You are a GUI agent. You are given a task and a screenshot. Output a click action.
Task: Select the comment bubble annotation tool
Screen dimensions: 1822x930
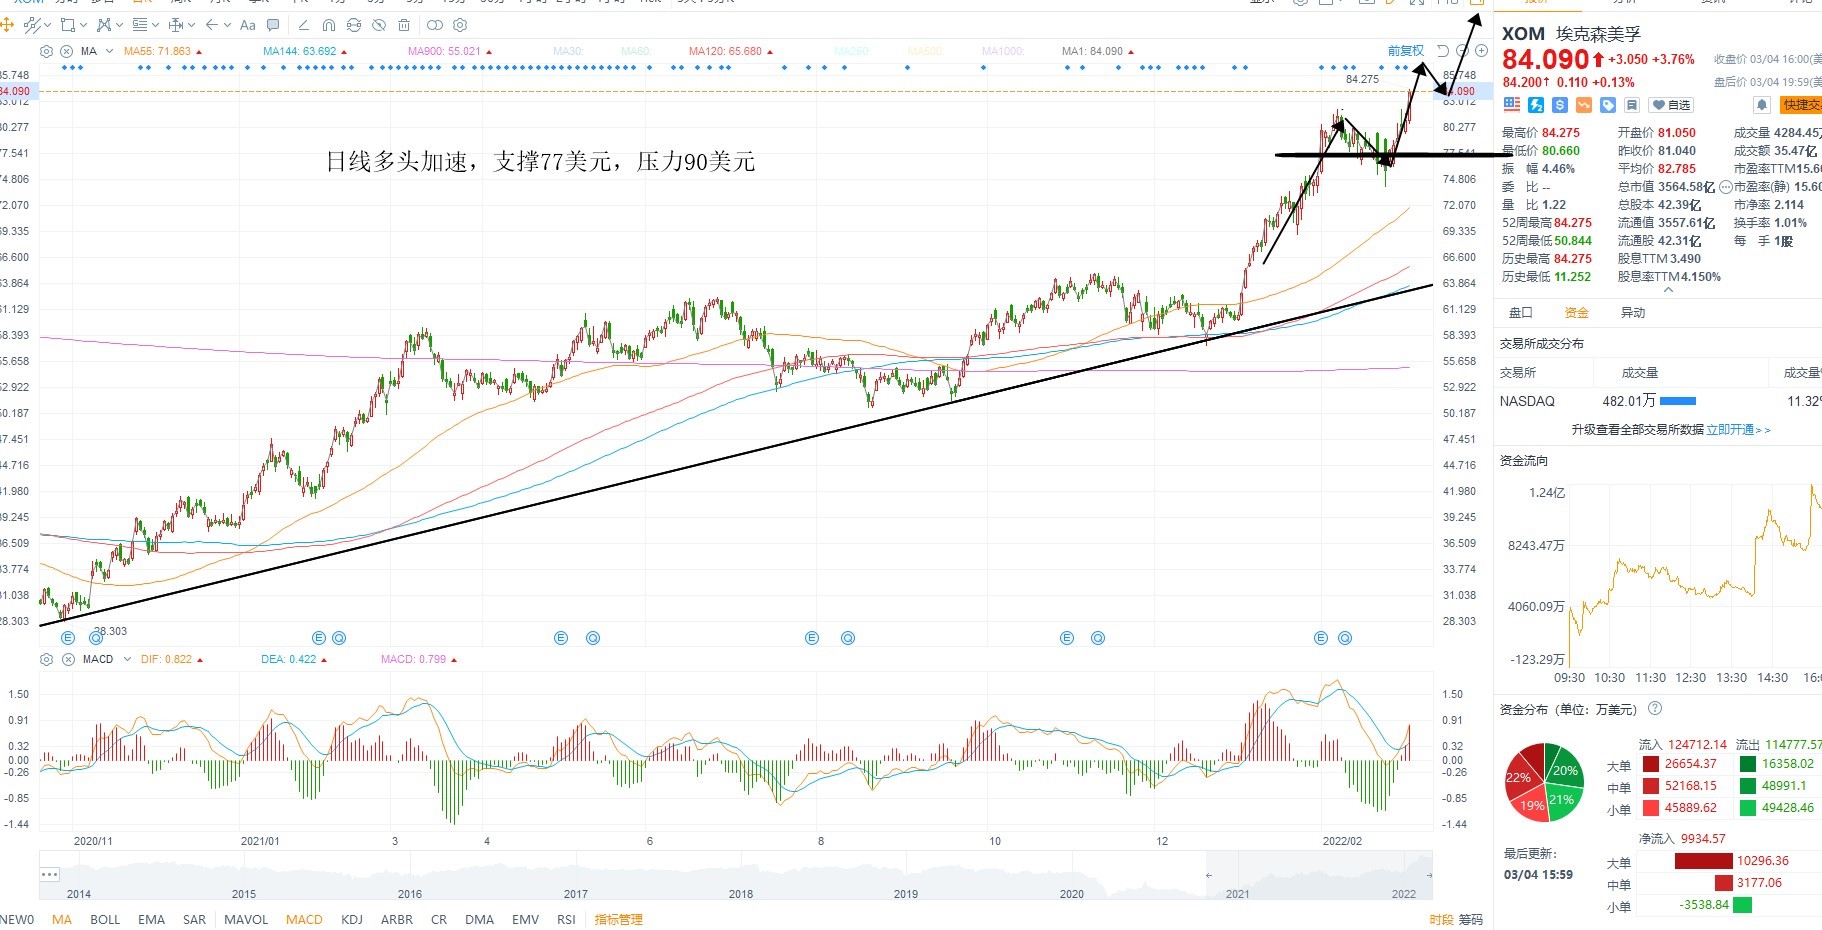[x=273, y=24]
